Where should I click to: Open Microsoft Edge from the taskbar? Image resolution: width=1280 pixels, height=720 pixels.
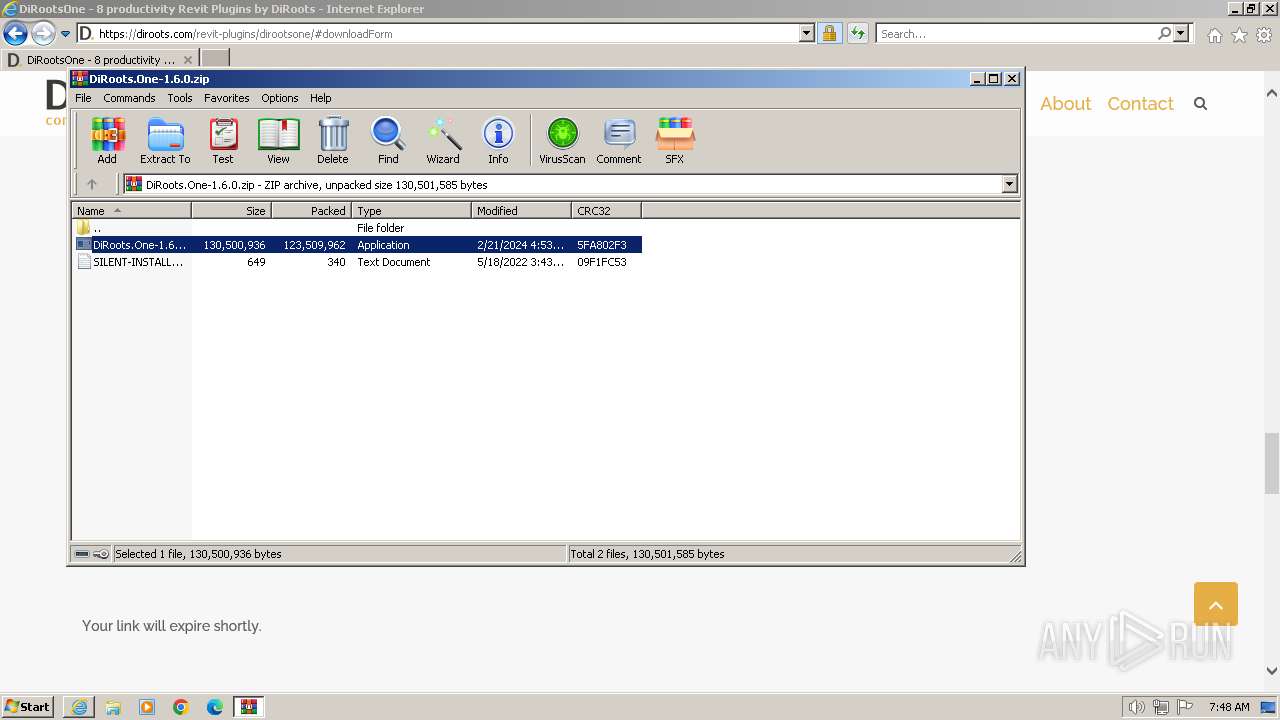coord(215,707)
